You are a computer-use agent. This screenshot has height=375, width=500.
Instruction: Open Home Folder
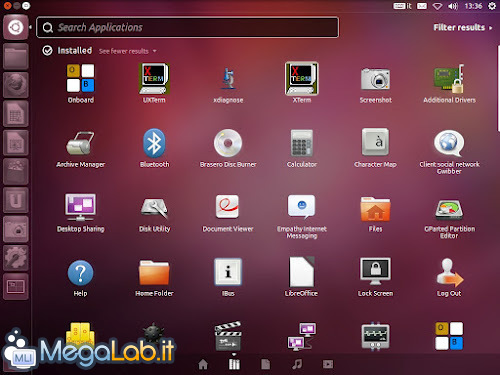click(x=154, y=278)
